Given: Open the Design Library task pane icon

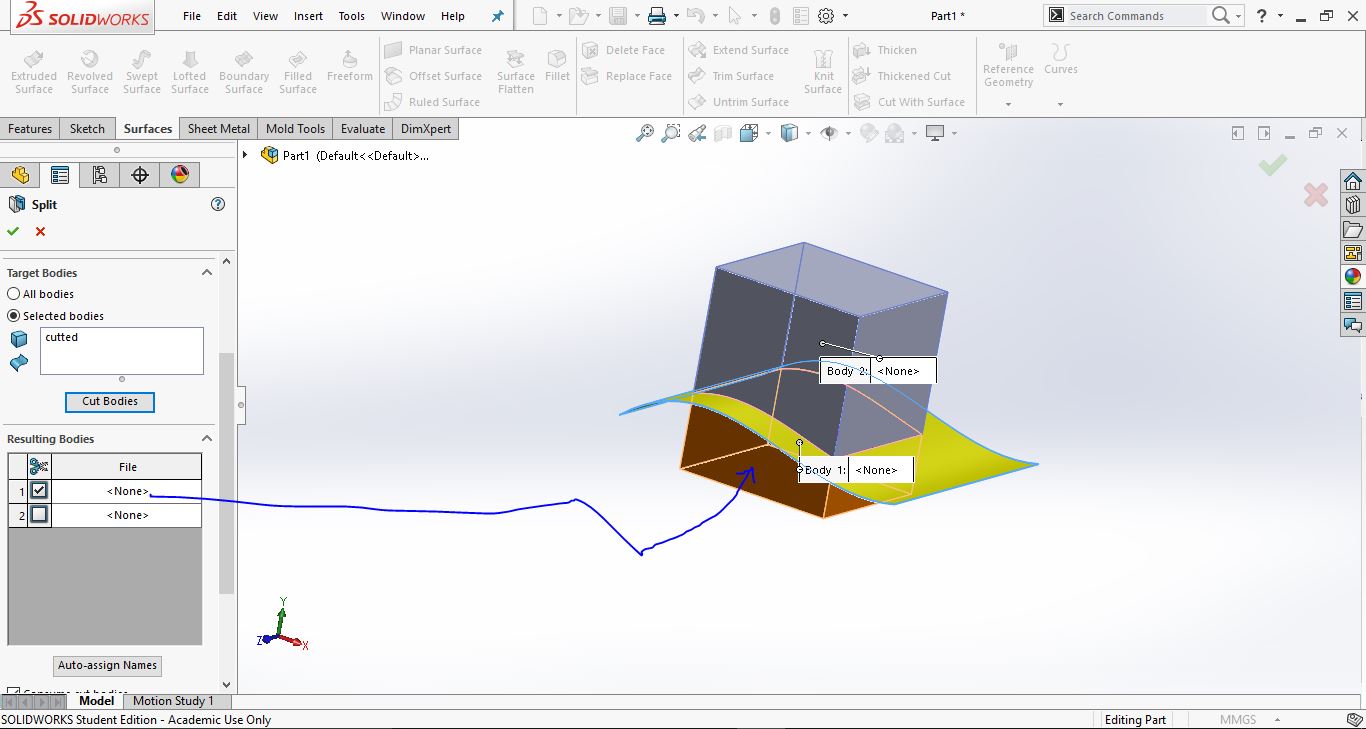Looking at the screenshot, I should coord(1353,205).
